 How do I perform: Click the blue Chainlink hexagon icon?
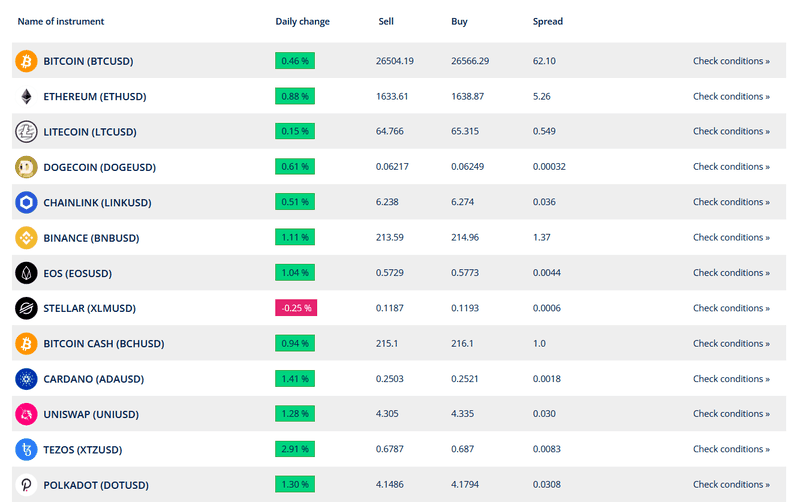[26, 203]
